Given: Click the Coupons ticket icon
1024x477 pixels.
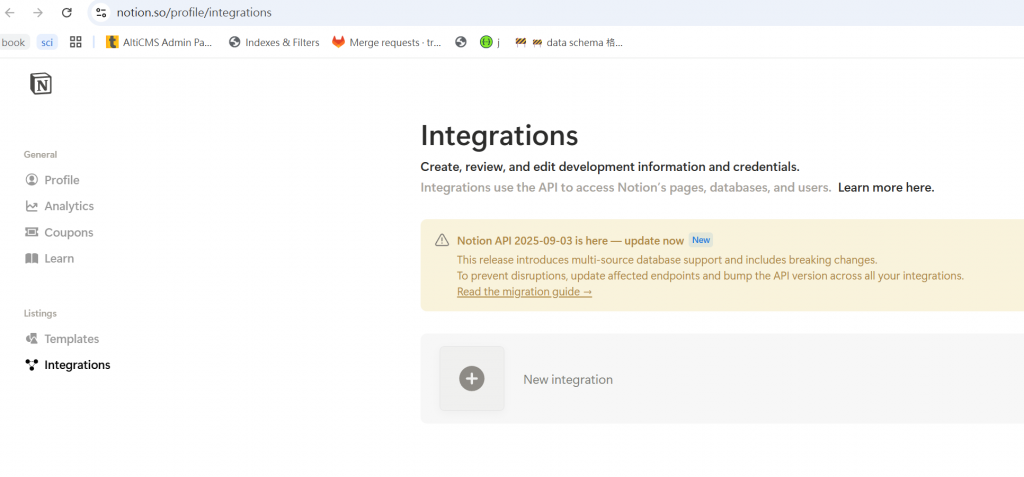Looking at the screenshot, I should pyautogui.click(x=31, y=232).
